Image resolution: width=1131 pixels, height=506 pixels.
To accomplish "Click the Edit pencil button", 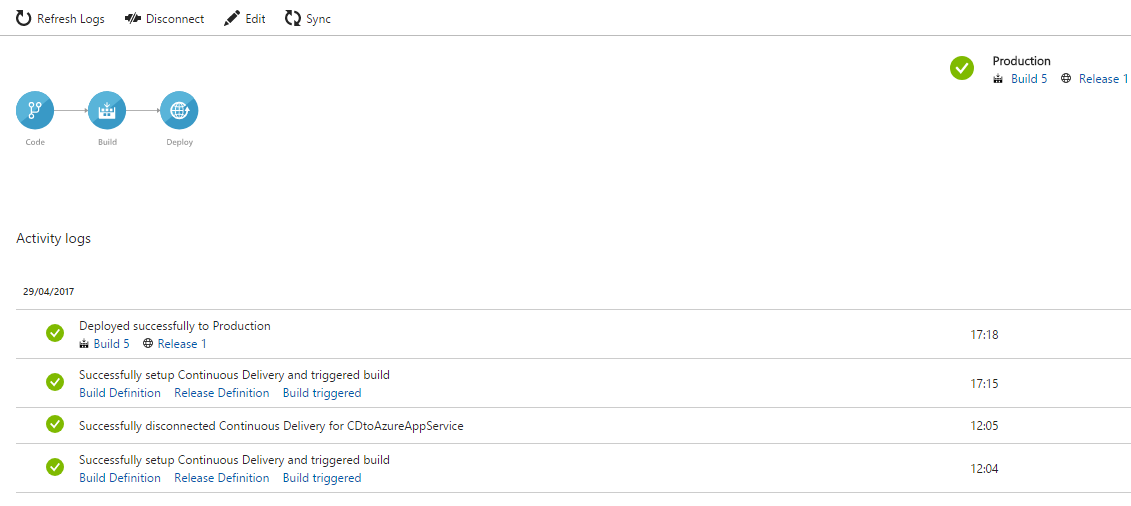I will (x=244, y=19).
